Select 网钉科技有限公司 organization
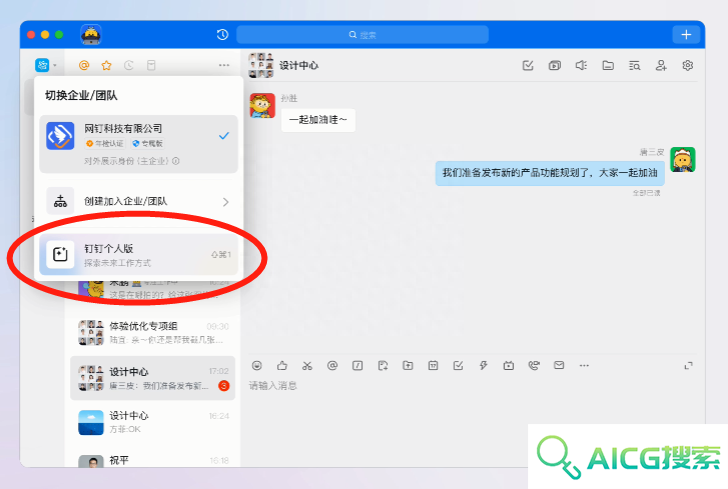Image resolution: width=728 pixels, height=489 pixels. click(138, 144)
